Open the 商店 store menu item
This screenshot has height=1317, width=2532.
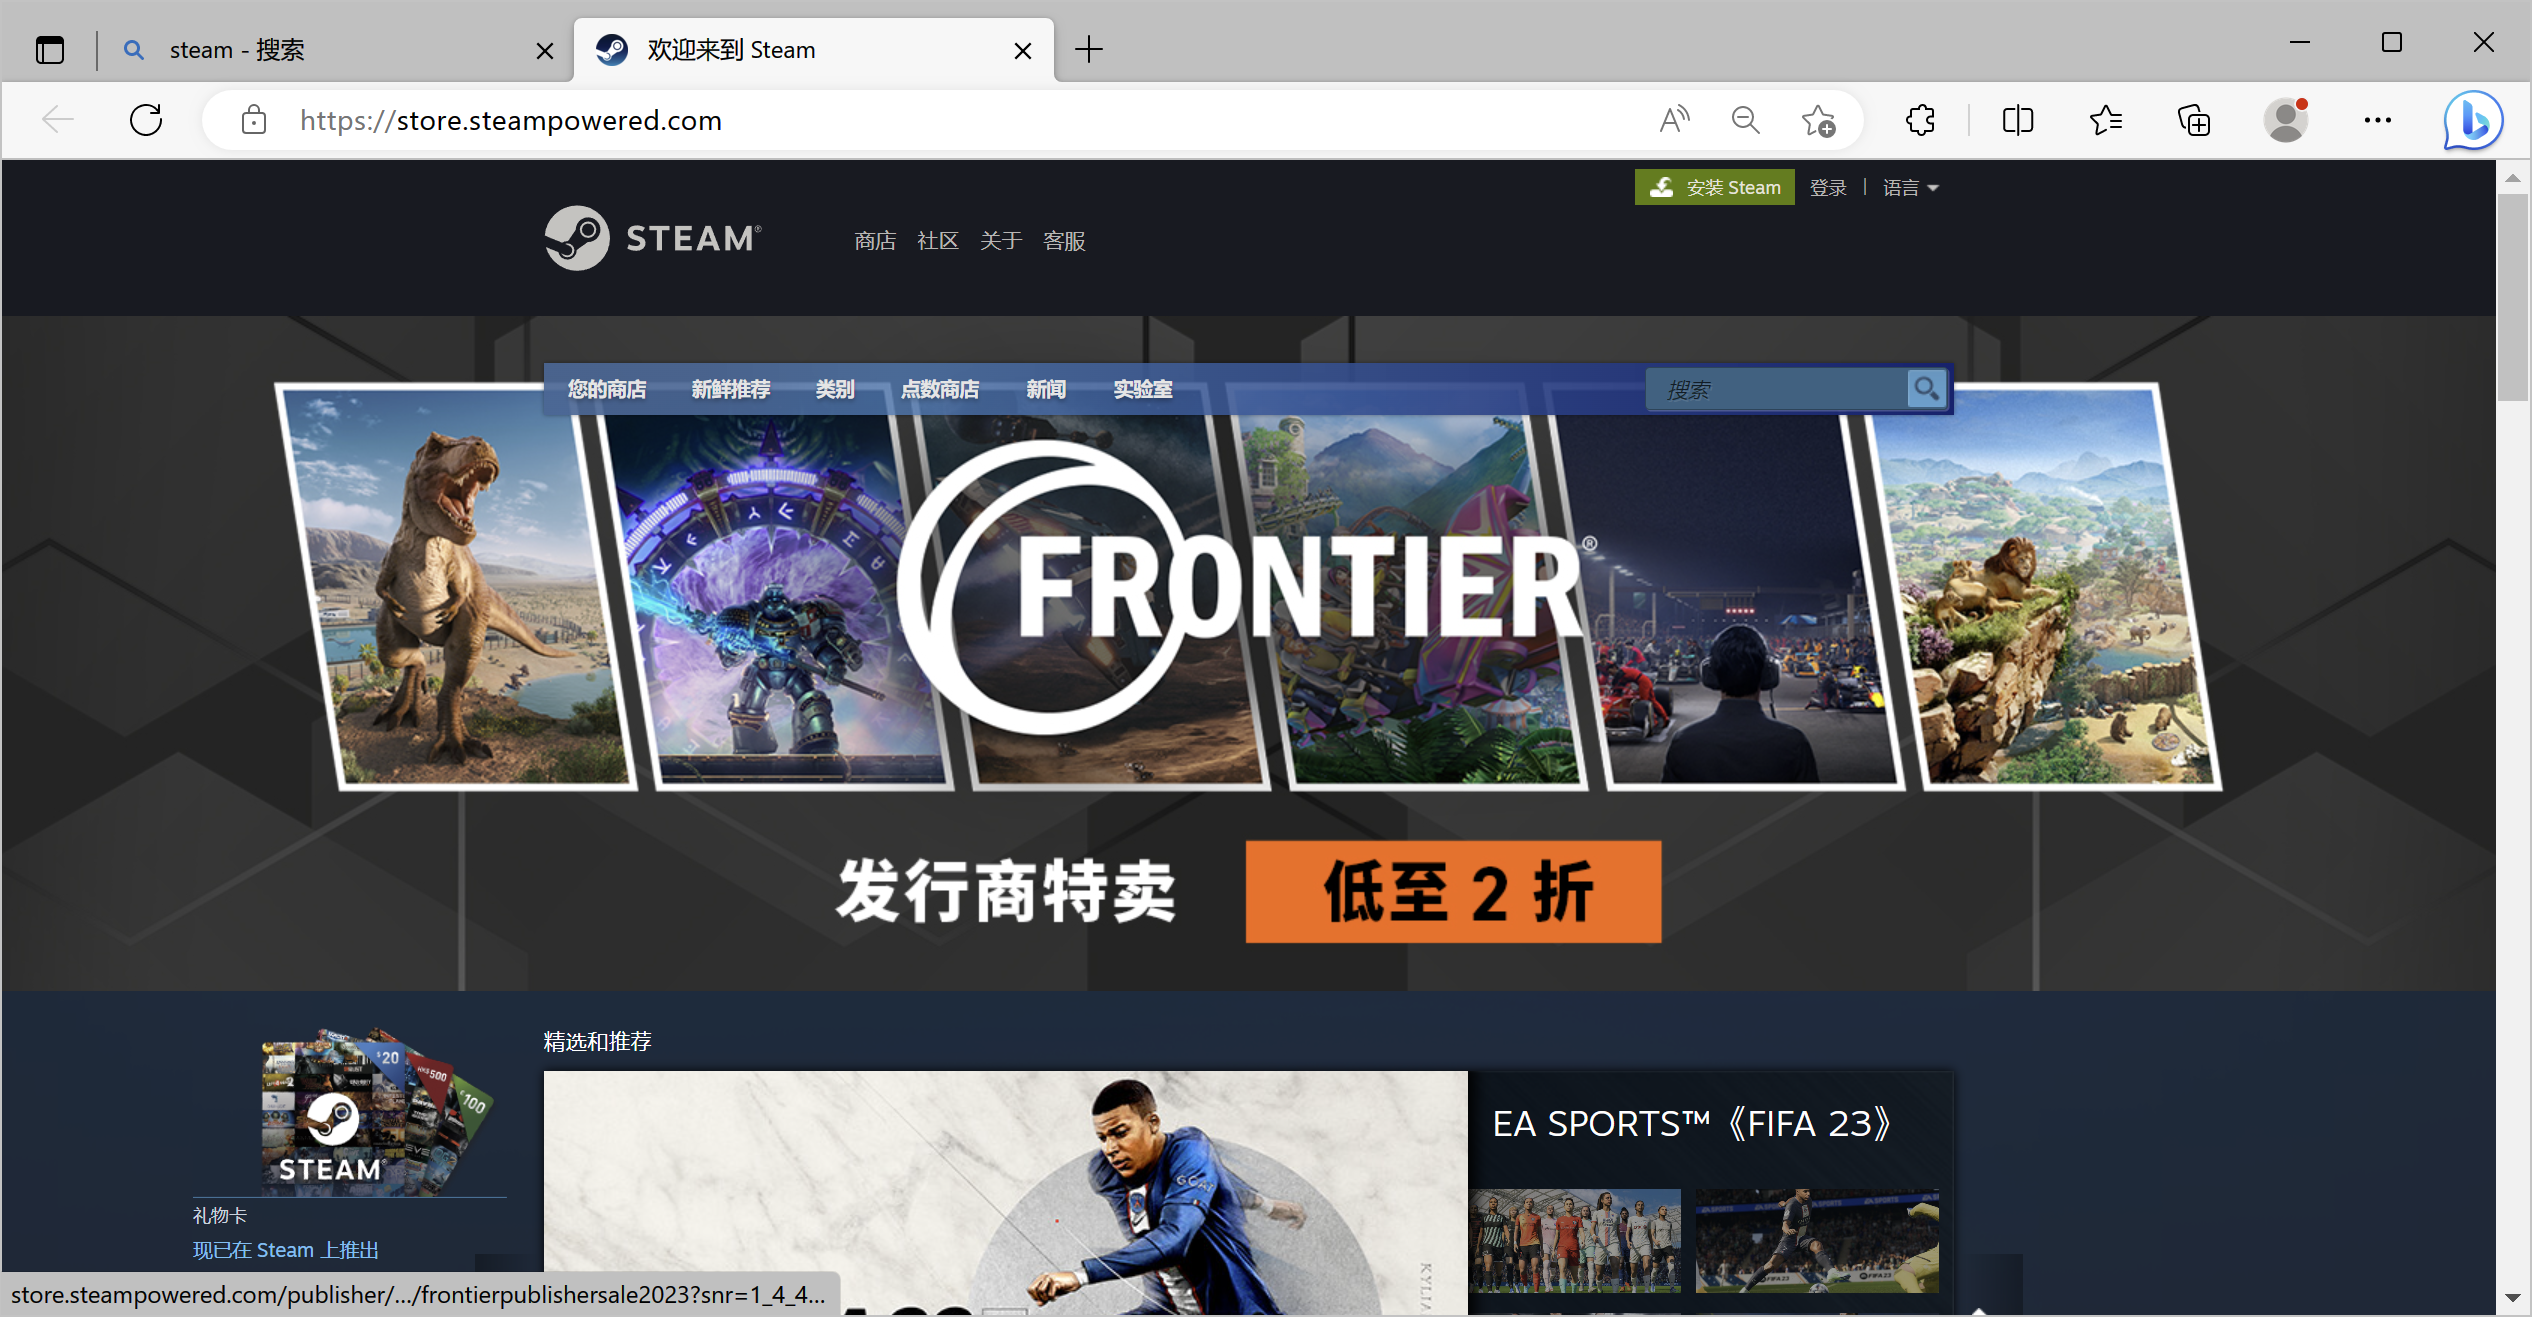click(872, 238)
